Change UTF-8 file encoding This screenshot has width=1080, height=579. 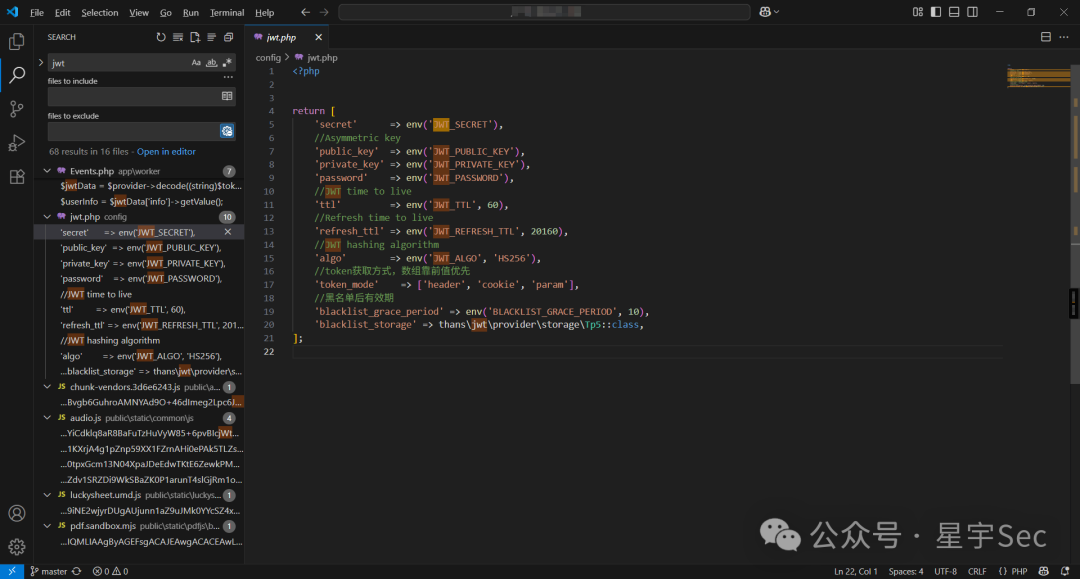coord(945,571)
